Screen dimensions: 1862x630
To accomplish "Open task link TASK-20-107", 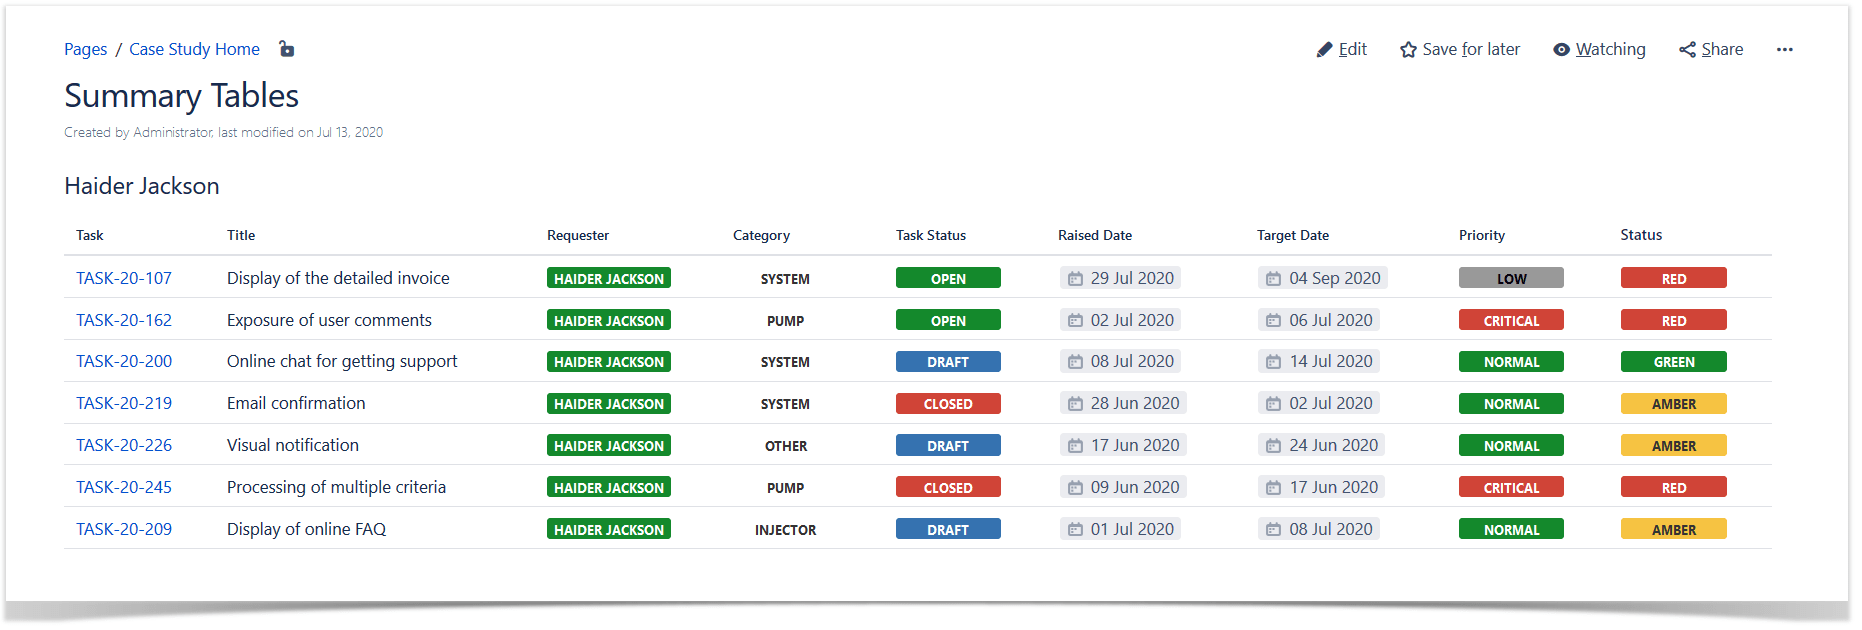I will click(x=124, y=278).
